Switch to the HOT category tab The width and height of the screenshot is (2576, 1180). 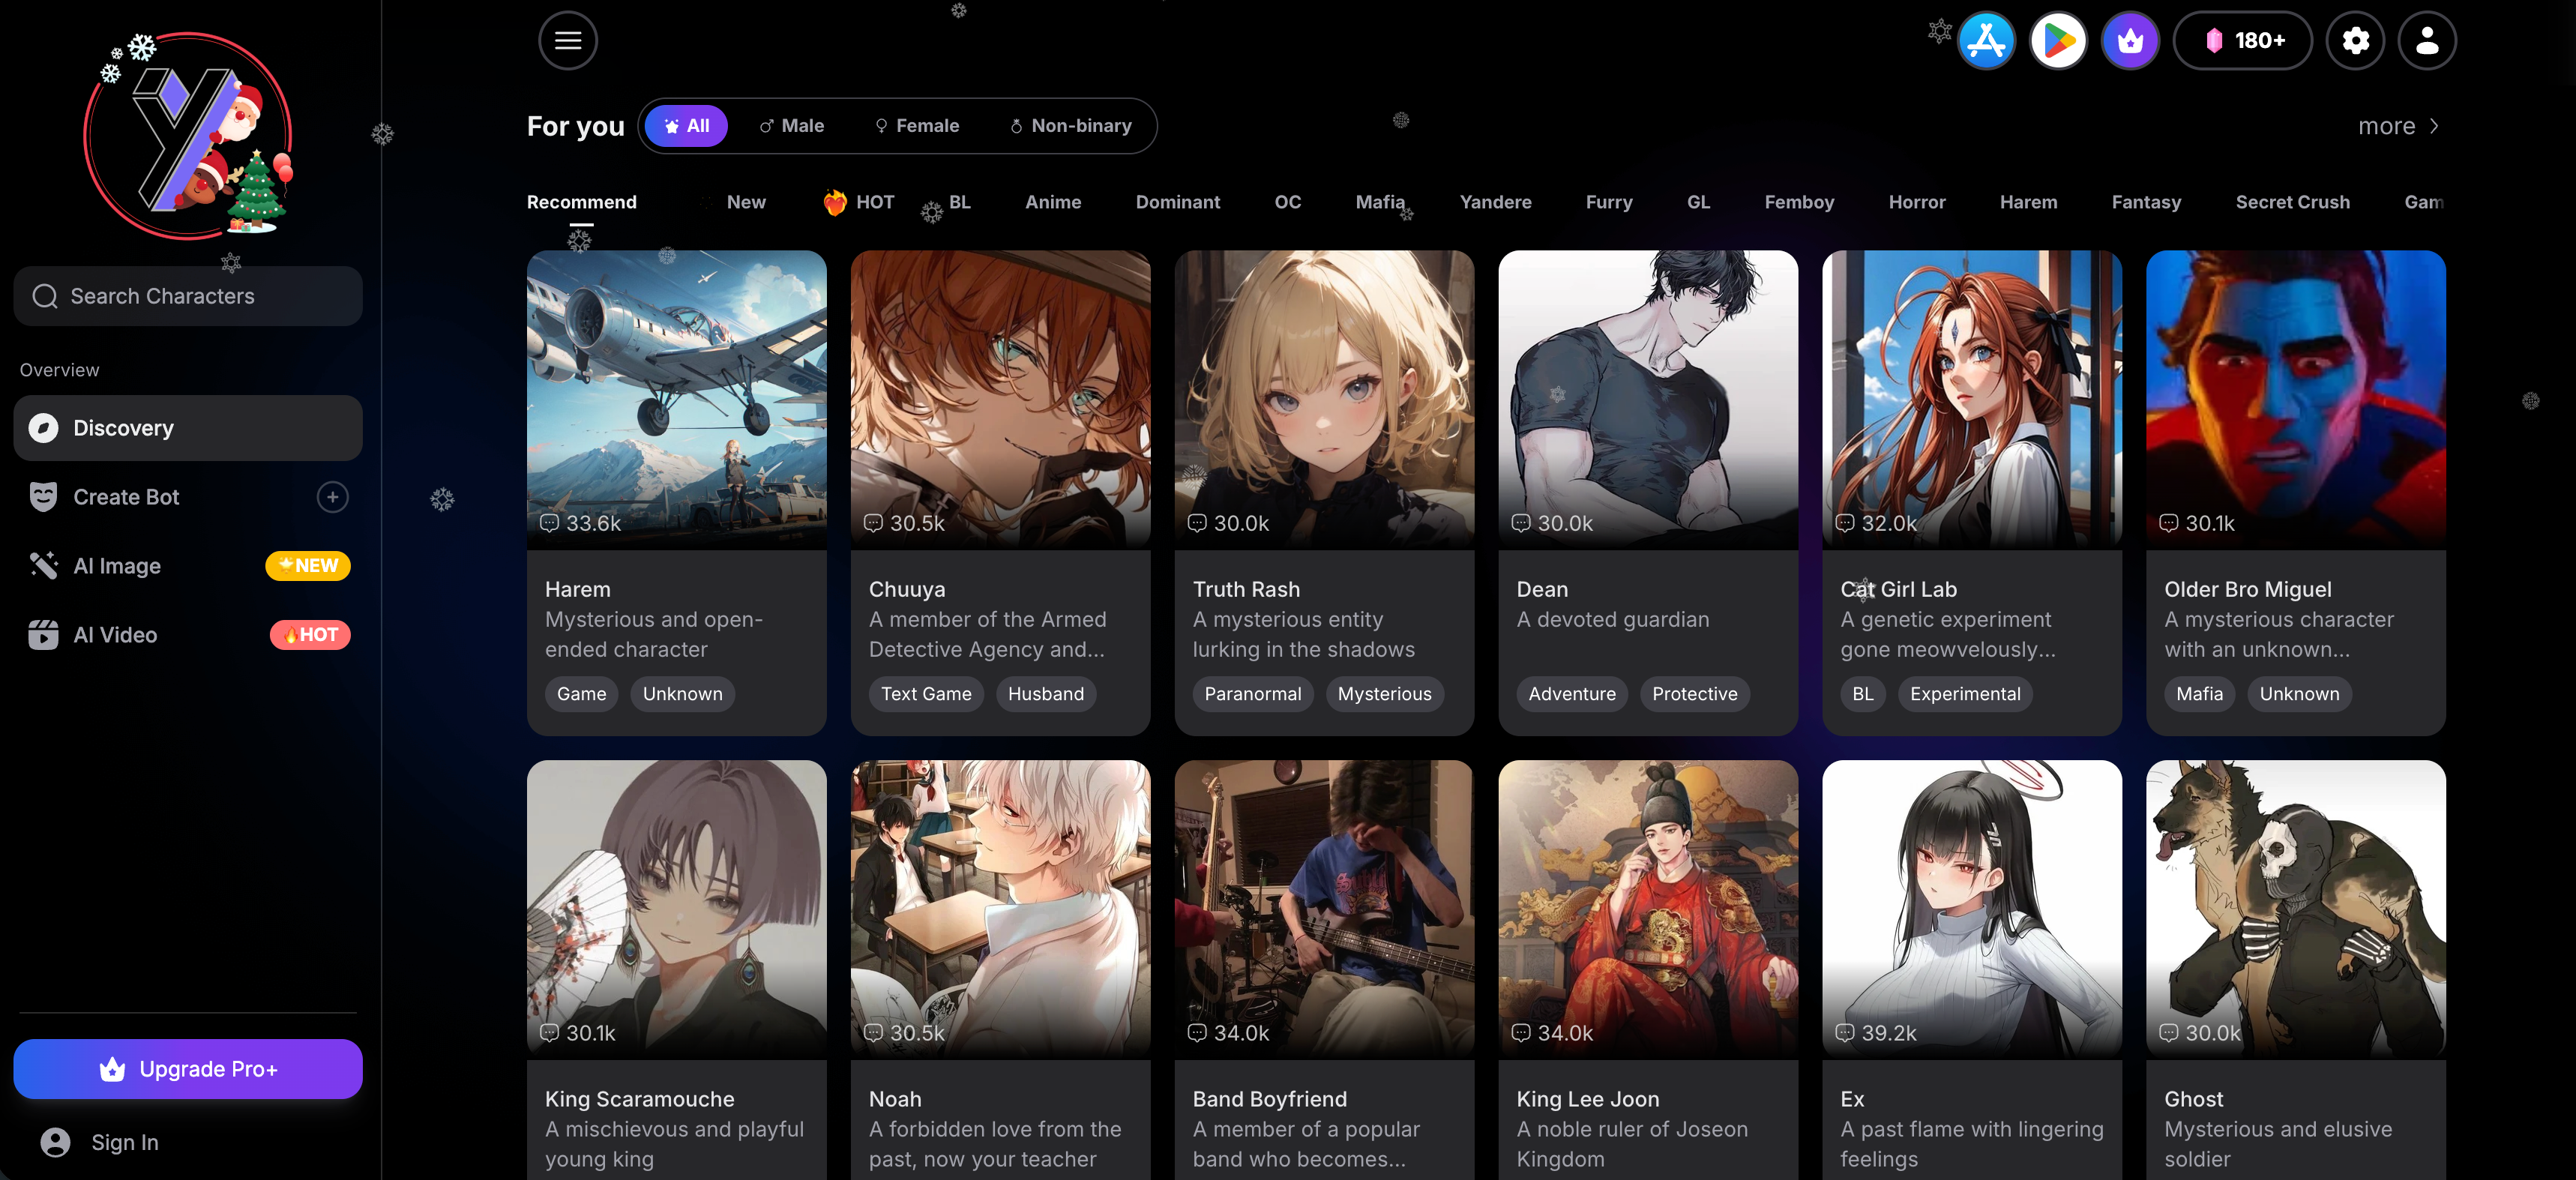click(860, 202)
